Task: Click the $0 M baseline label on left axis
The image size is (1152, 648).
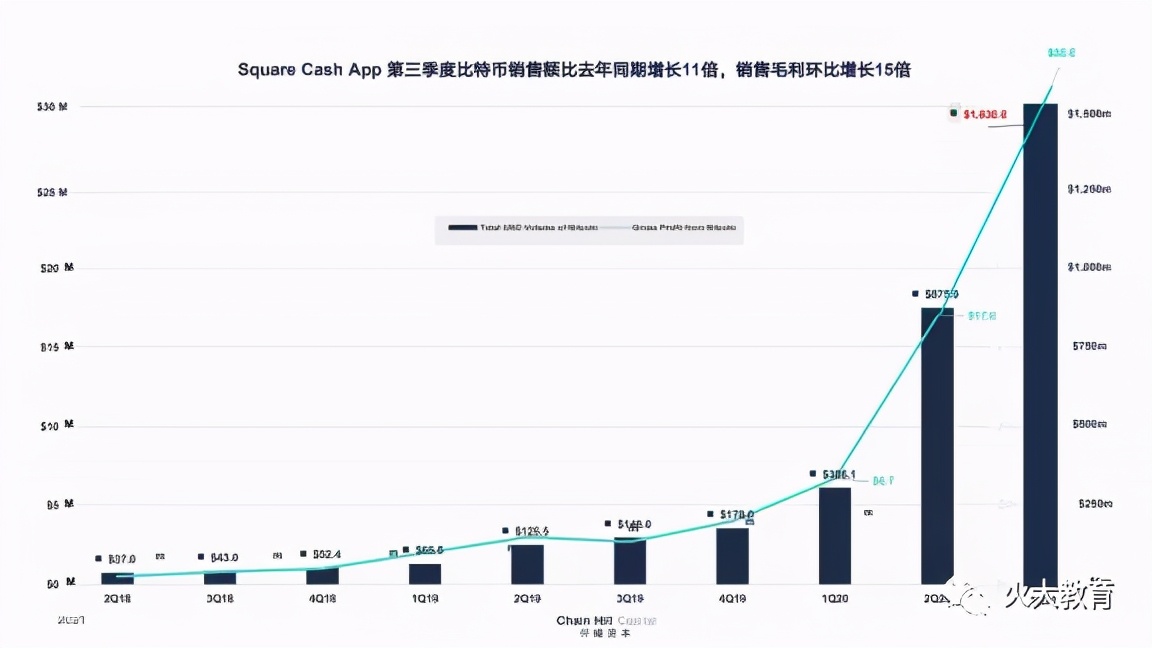Action: click(61, 583)
